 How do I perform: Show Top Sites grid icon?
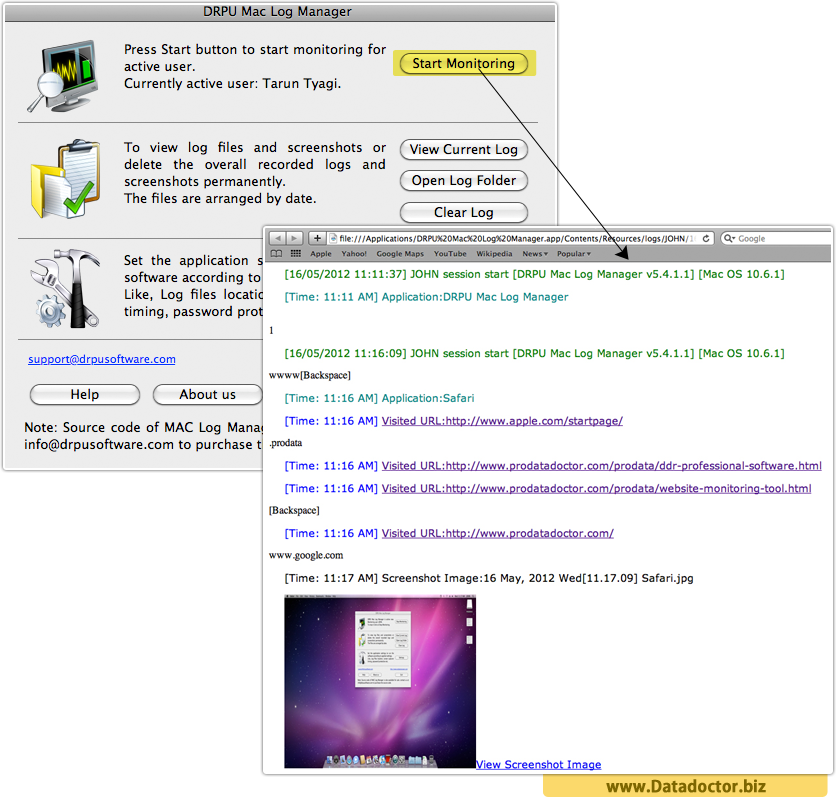coord(296,254)
